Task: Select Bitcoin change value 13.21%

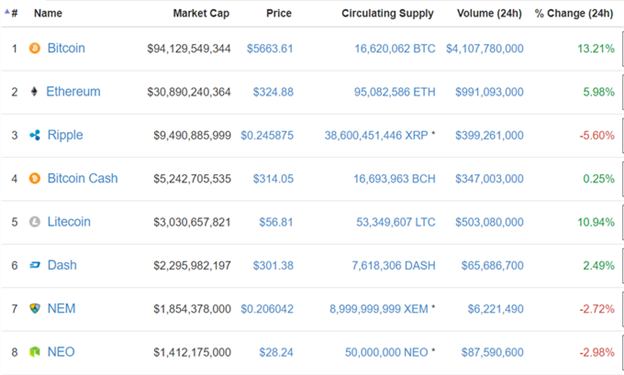Action: [x=596, y=49]
